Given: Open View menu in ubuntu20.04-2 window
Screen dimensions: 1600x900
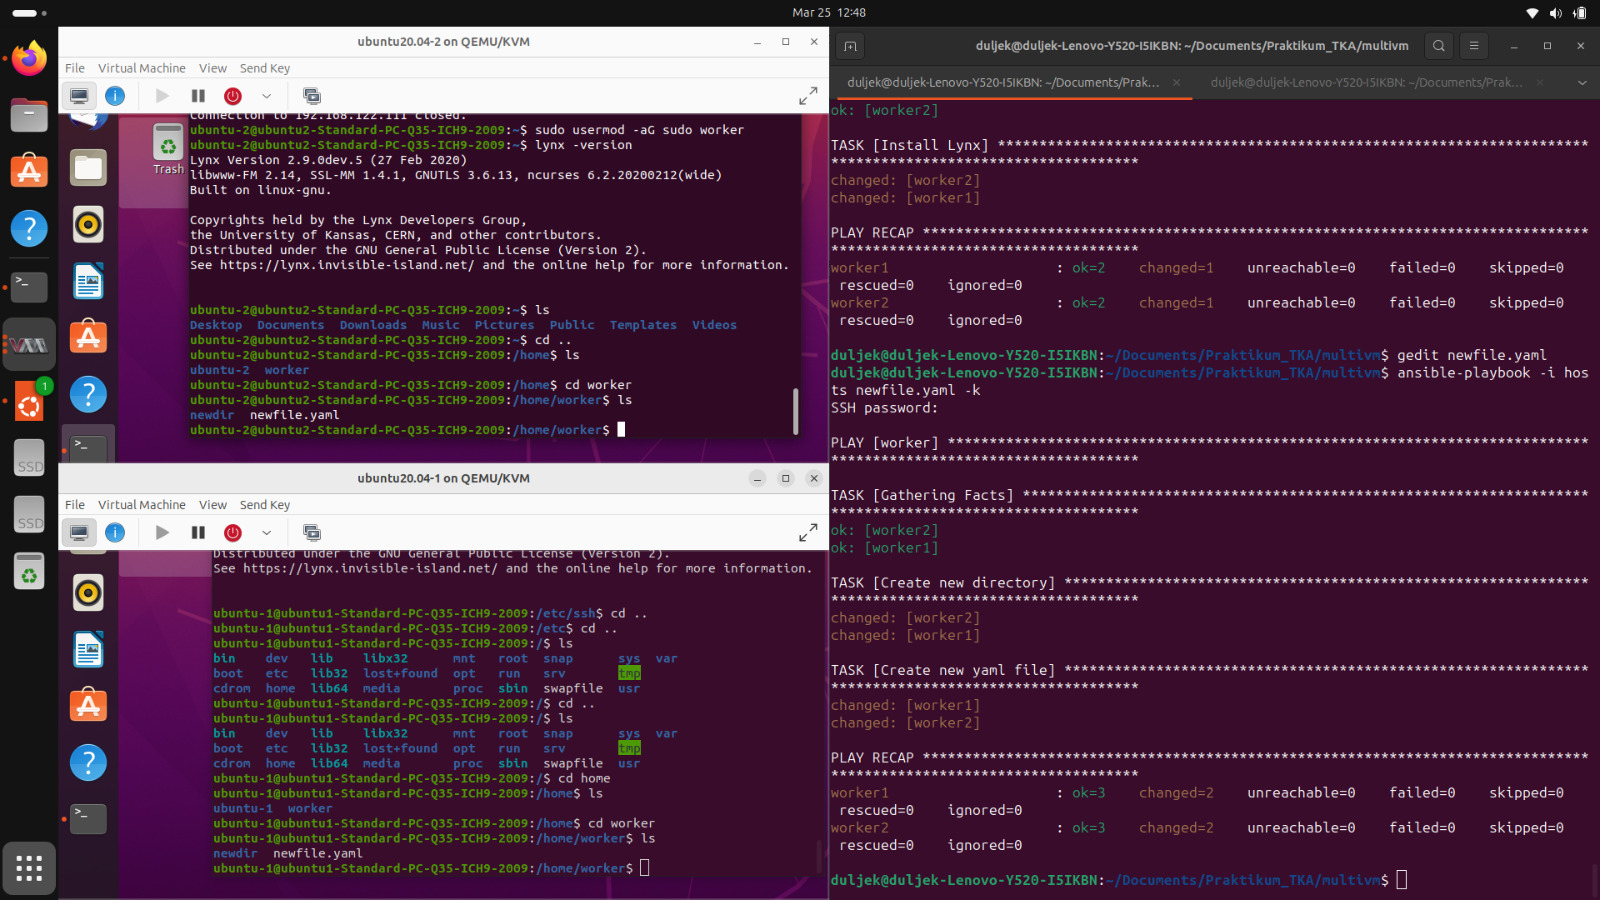Looking at the screenshot, I should pos(212,68).
